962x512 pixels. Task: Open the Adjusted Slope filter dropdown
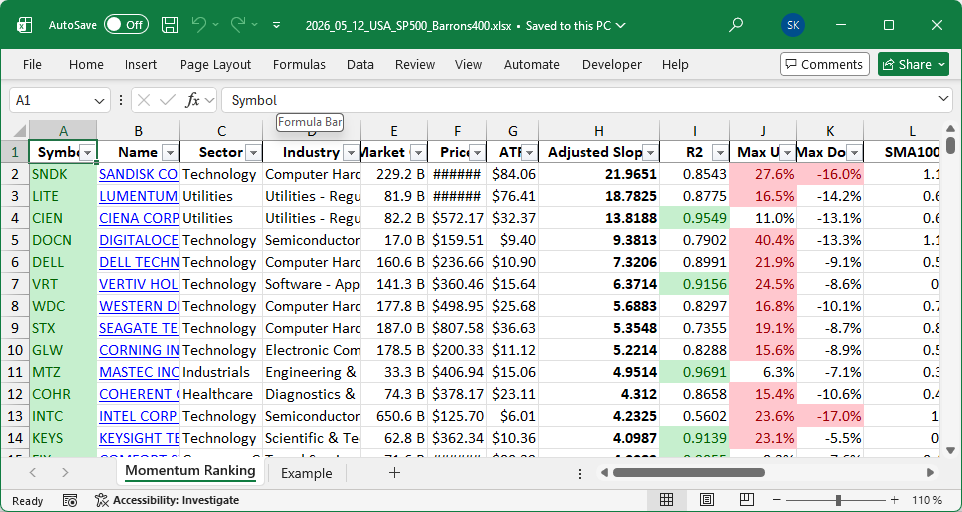click(650, 153)
